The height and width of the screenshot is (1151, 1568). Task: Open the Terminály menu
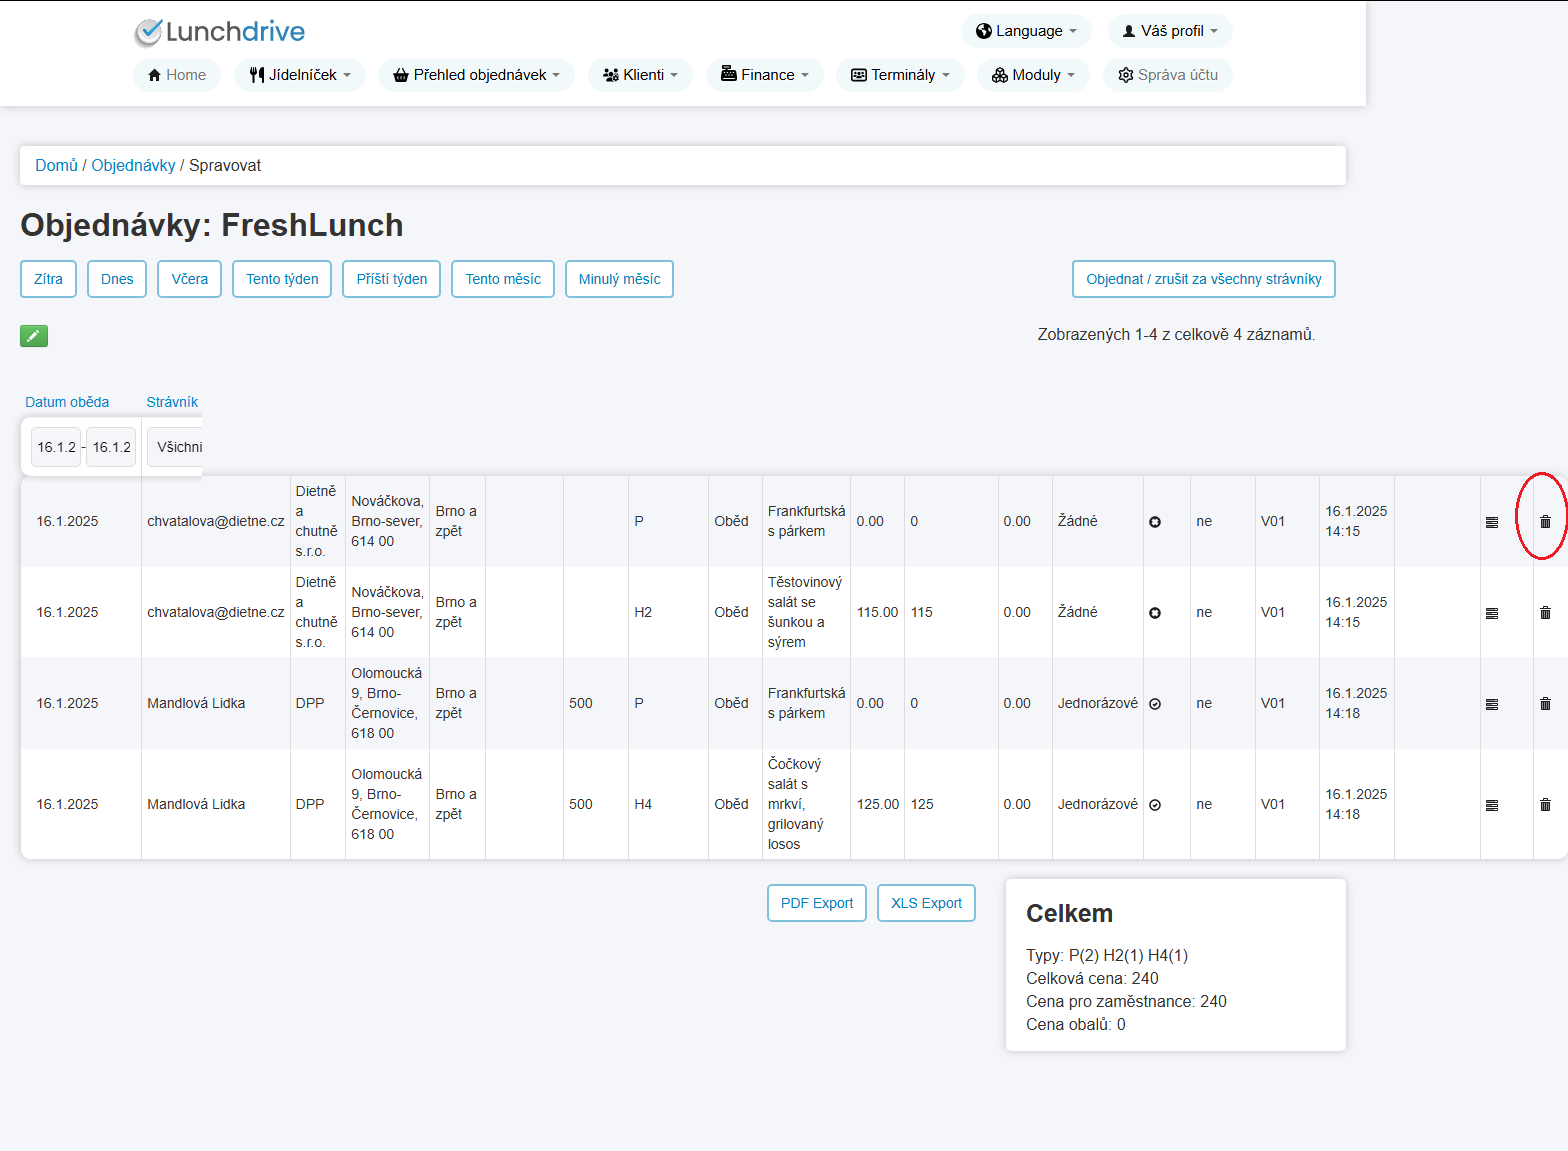pyautogui.click(x=900, y=75)
